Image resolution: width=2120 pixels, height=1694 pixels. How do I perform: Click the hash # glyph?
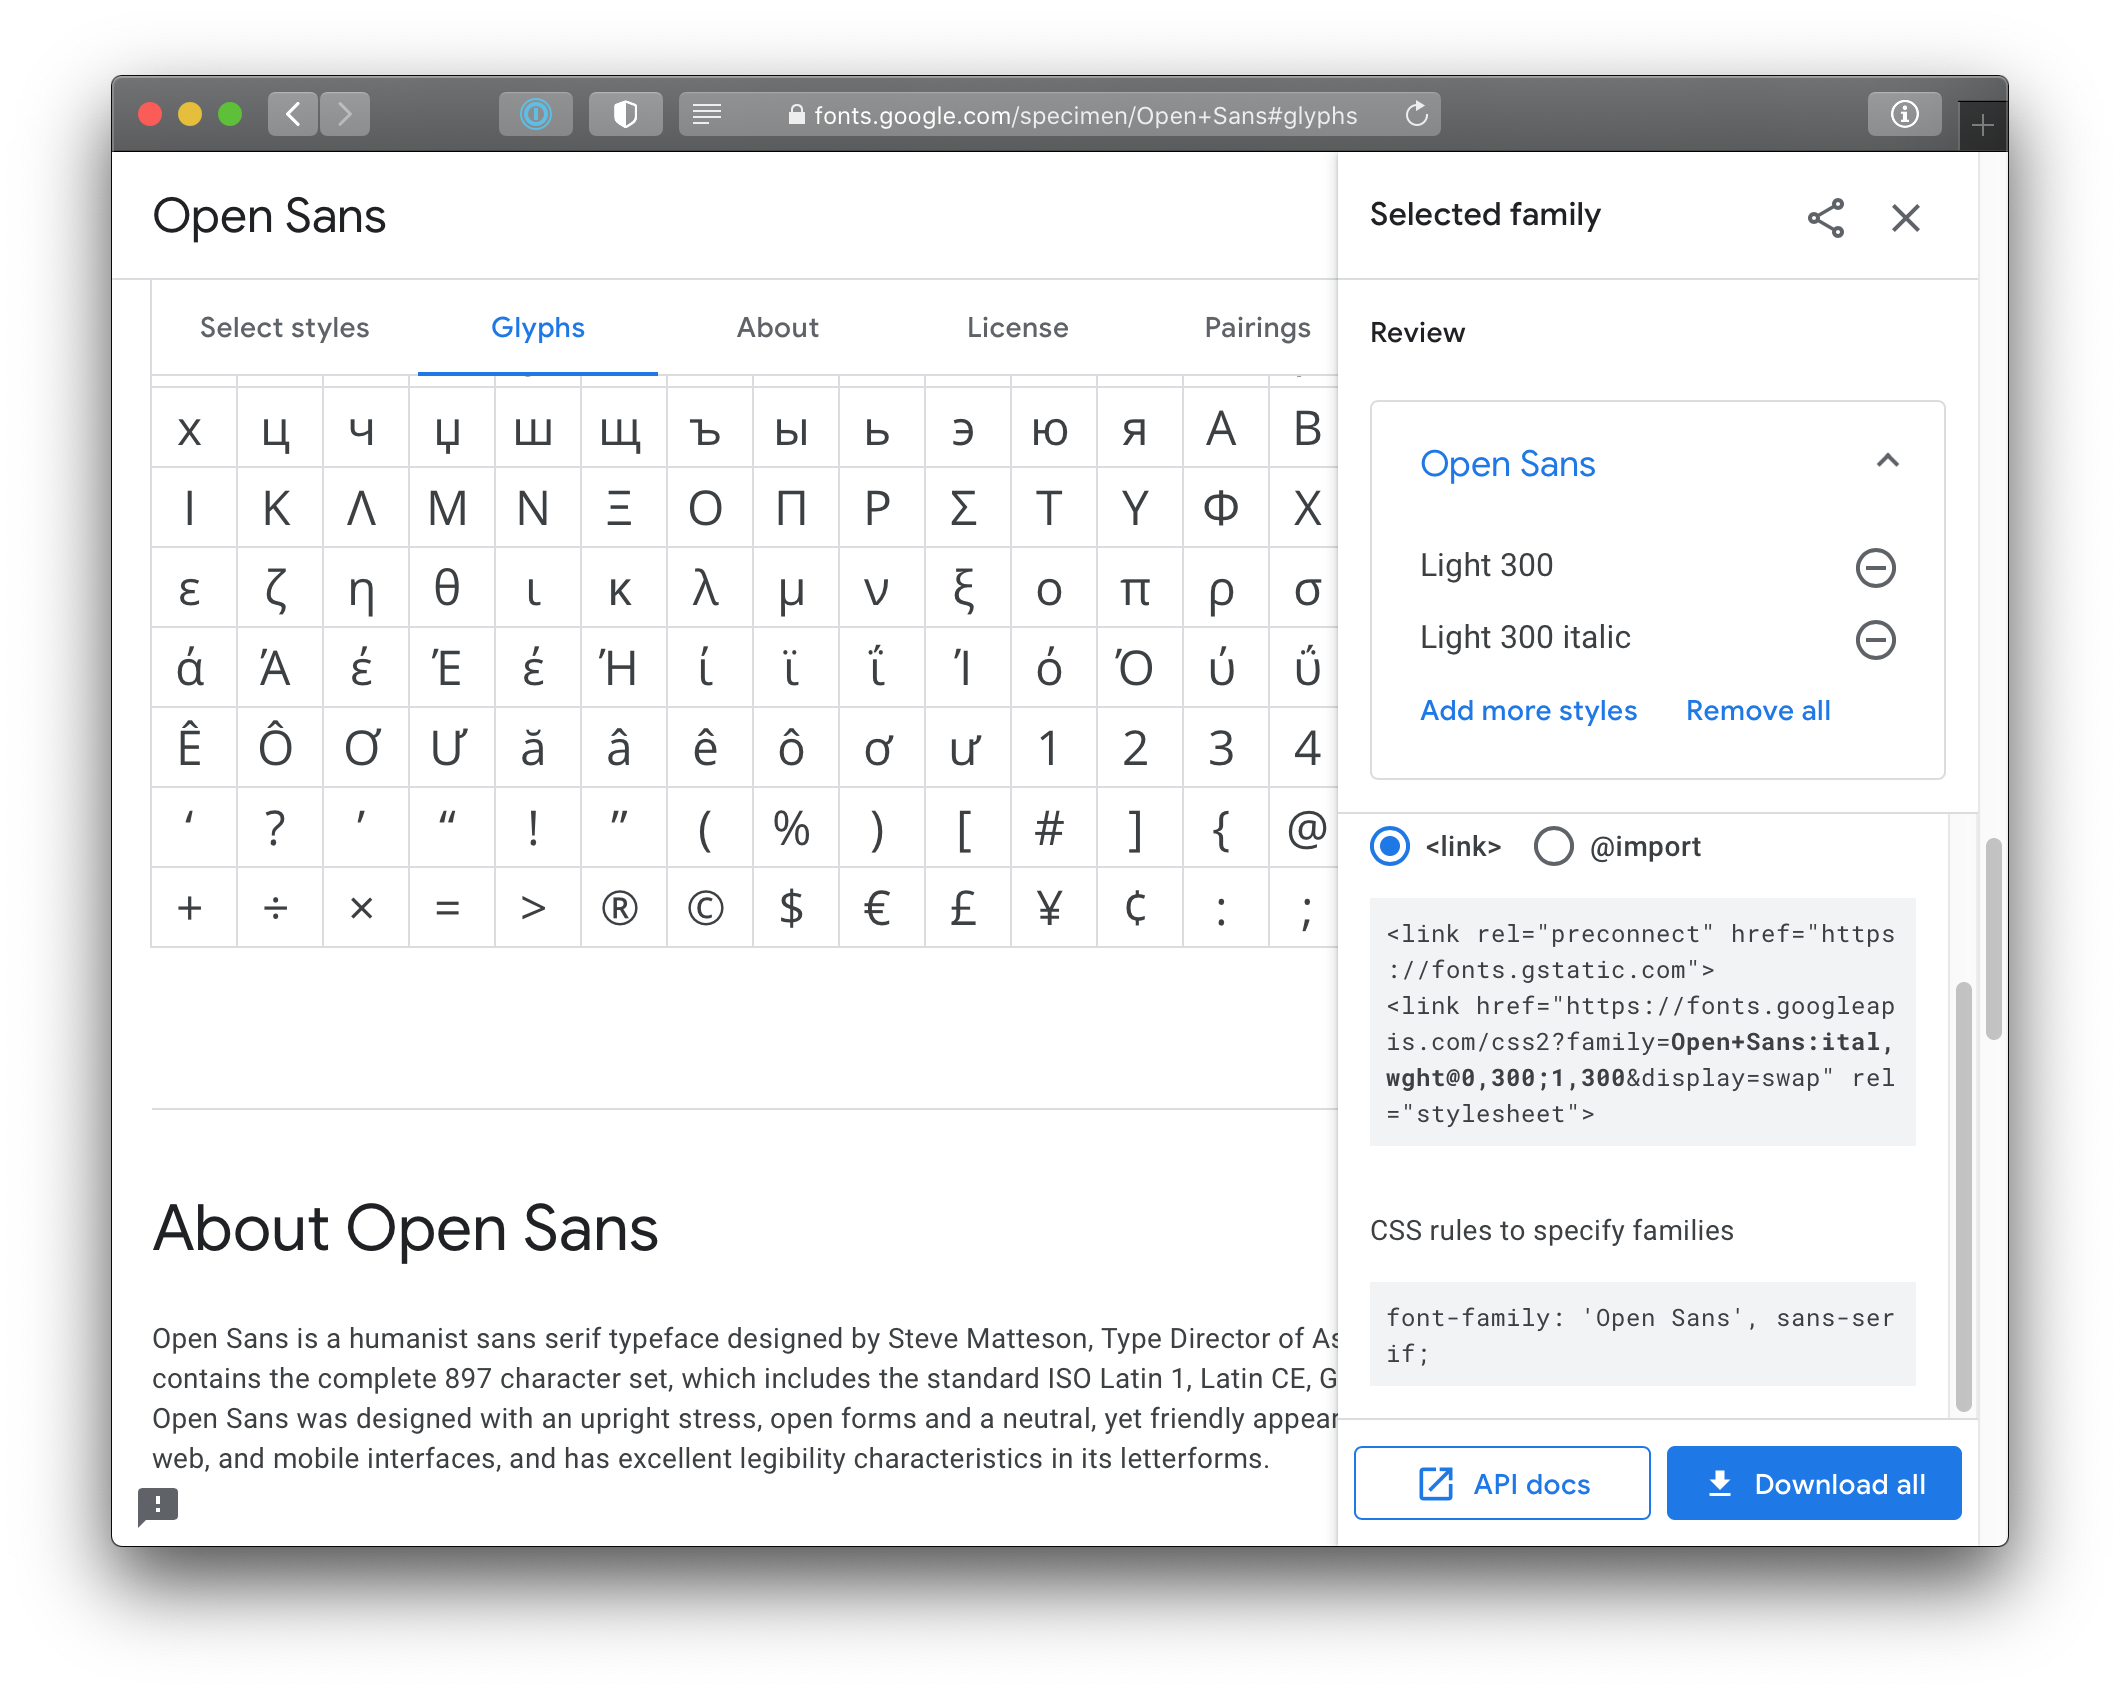[x=1049, y=828]
